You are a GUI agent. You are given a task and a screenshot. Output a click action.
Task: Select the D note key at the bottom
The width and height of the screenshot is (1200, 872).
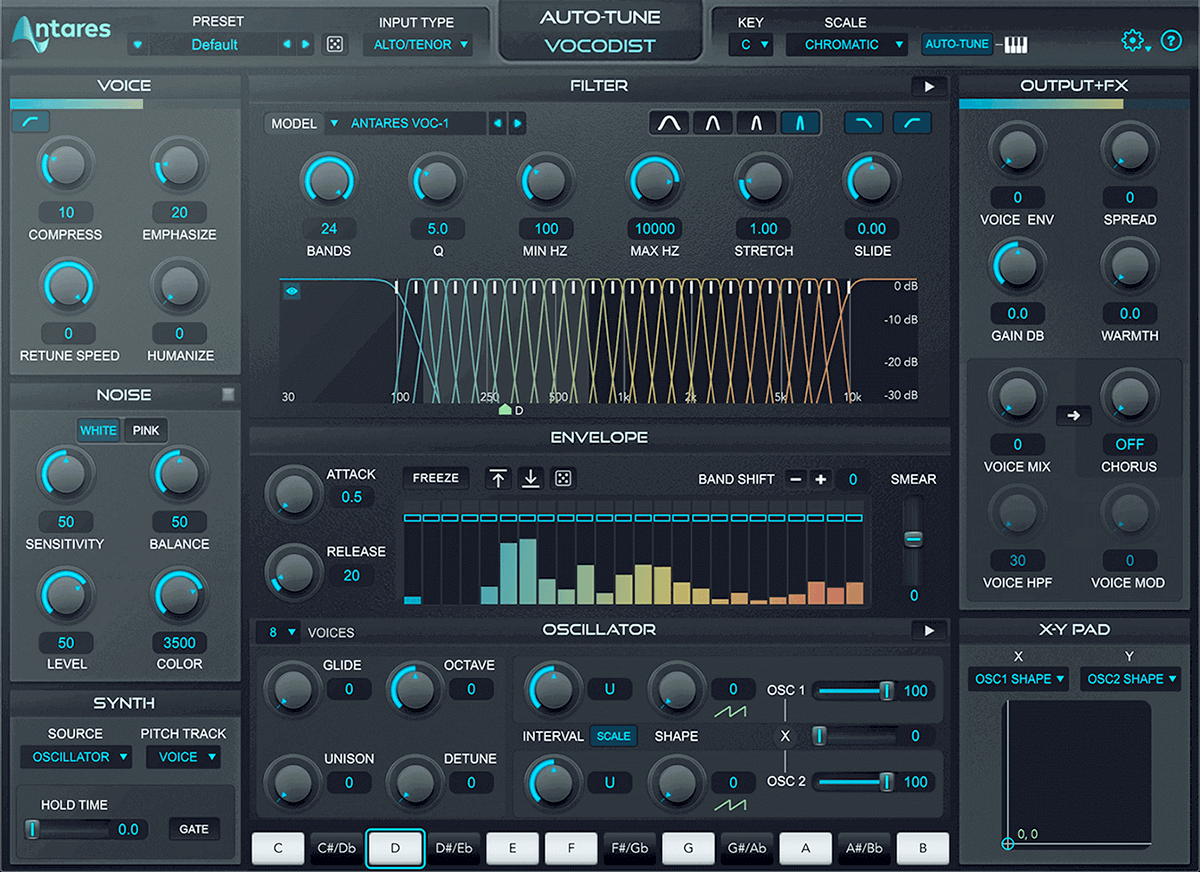coord(395,848)
